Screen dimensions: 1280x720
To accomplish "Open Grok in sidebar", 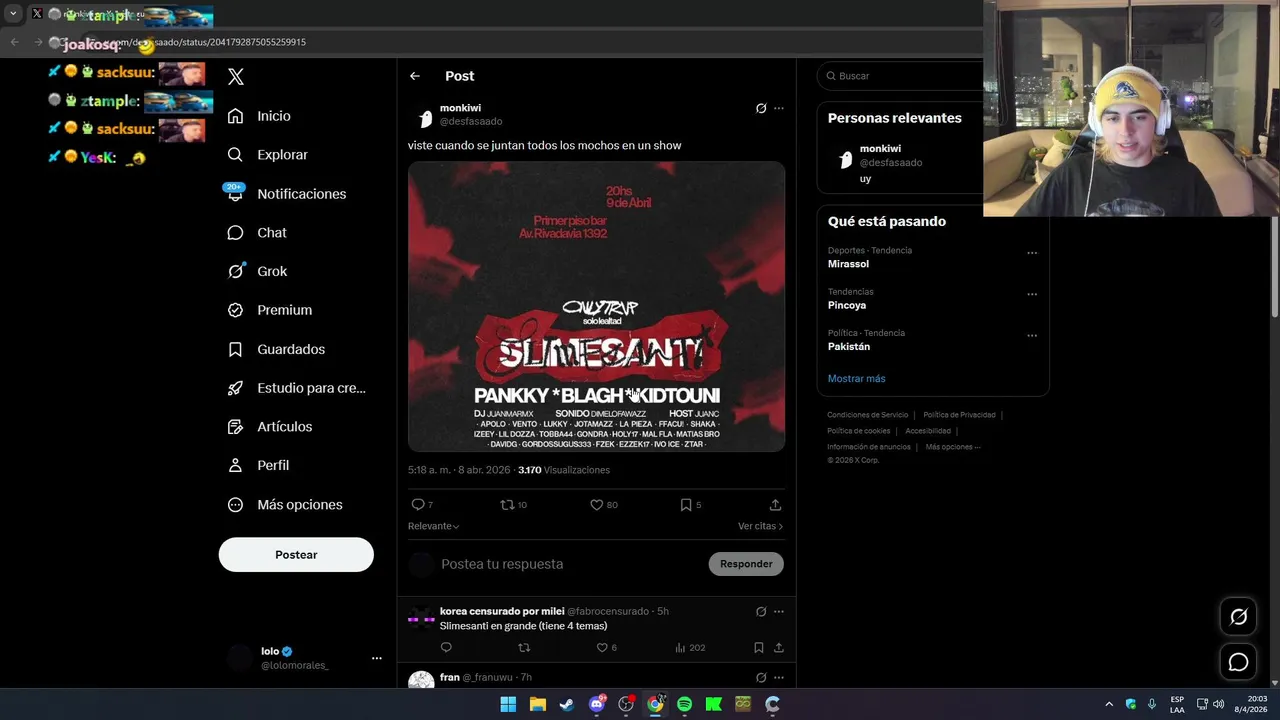I will pyautogui.click(x=257, y=271).
